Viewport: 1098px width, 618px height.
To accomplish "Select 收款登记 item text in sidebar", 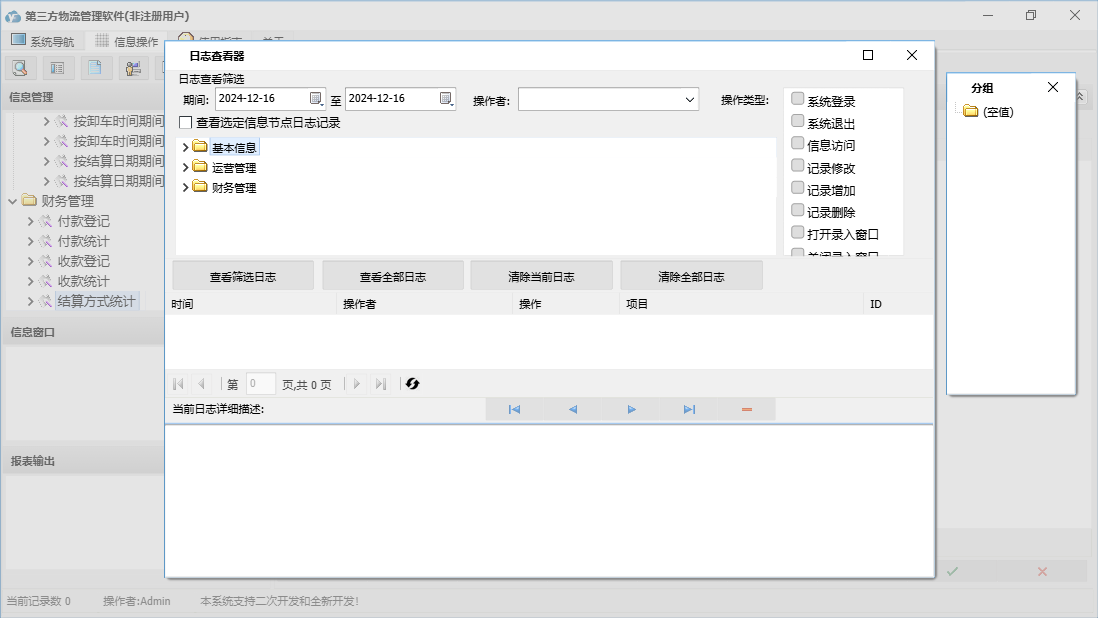I will pos(83,261).
